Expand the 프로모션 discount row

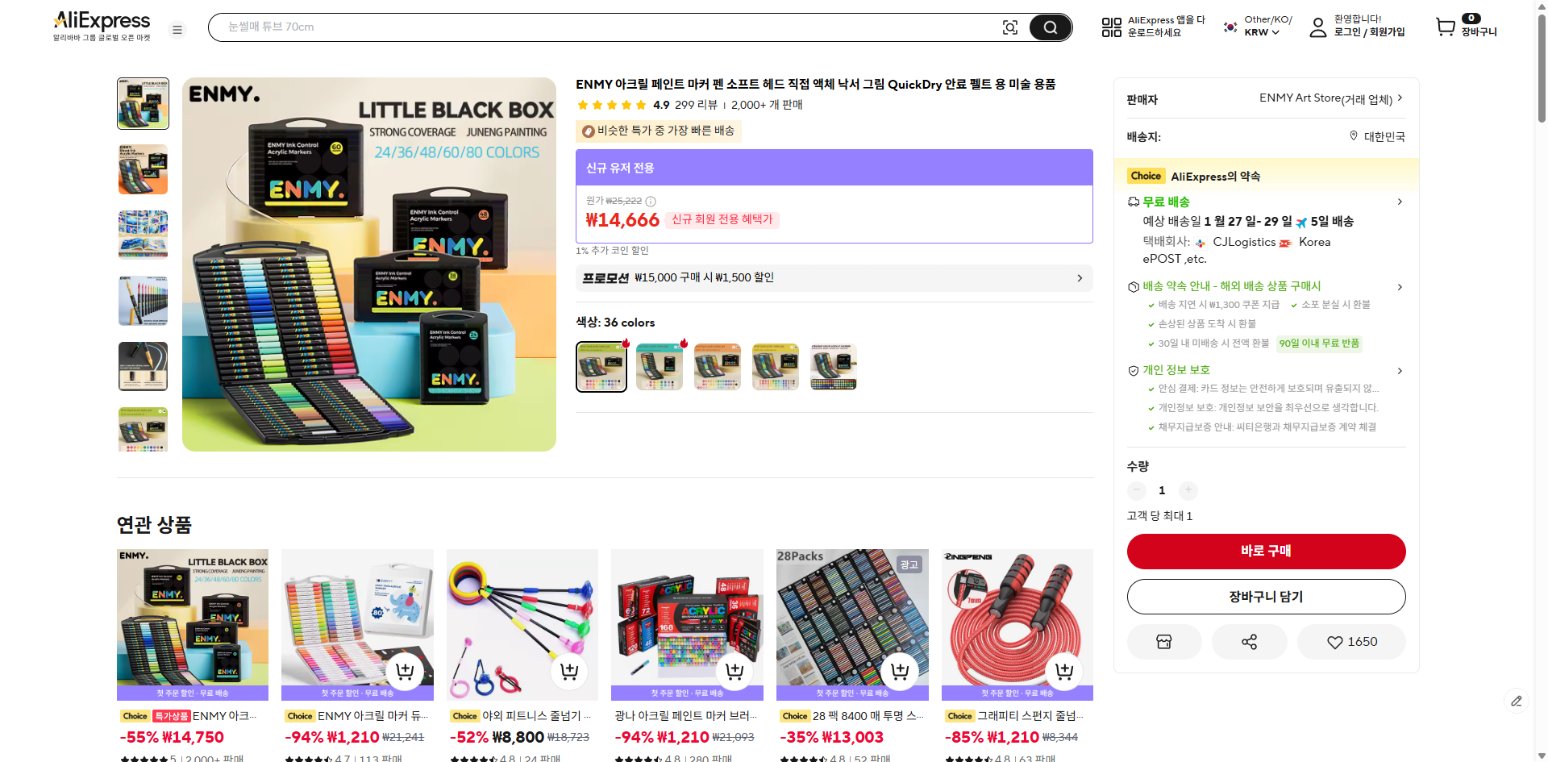pyautogui.click(x=834, y=278)
